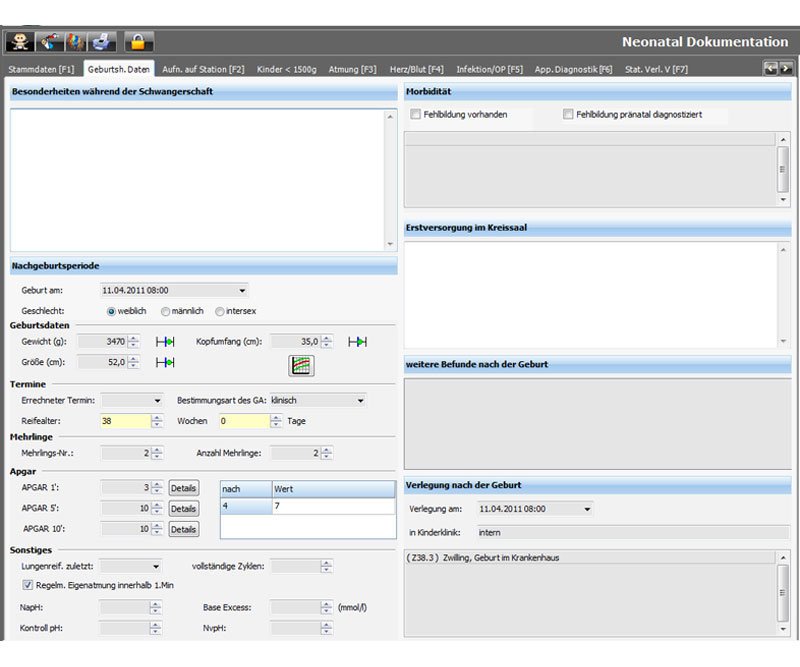Open the Lungenreif. zuletzt dropdown
Screen dimensions: 800x667
coord(156,566)
